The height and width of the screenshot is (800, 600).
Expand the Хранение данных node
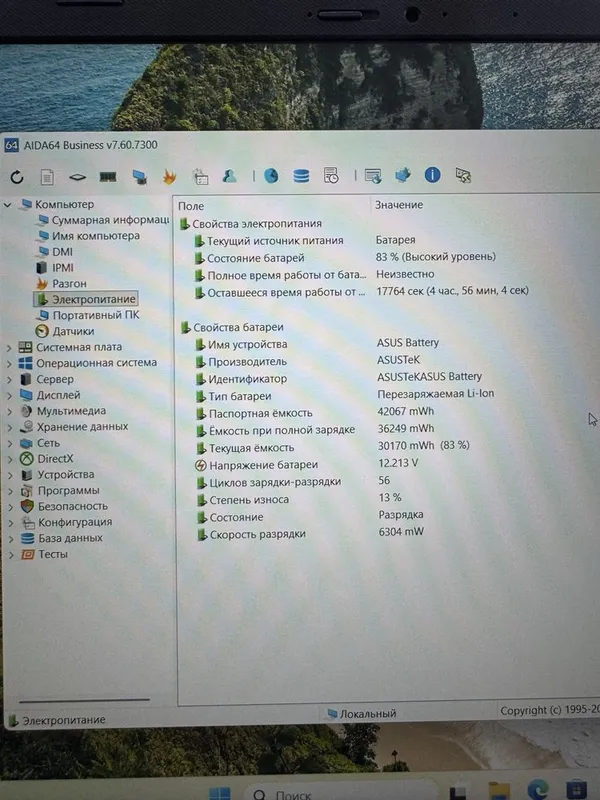tap(10, 428)
